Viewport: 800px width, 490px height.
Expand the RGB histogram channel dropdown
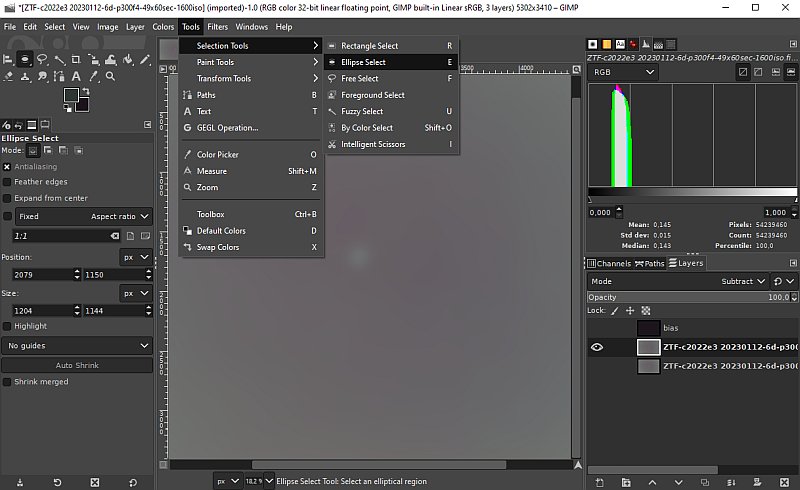pyautogui.click(x=623, y=72)
